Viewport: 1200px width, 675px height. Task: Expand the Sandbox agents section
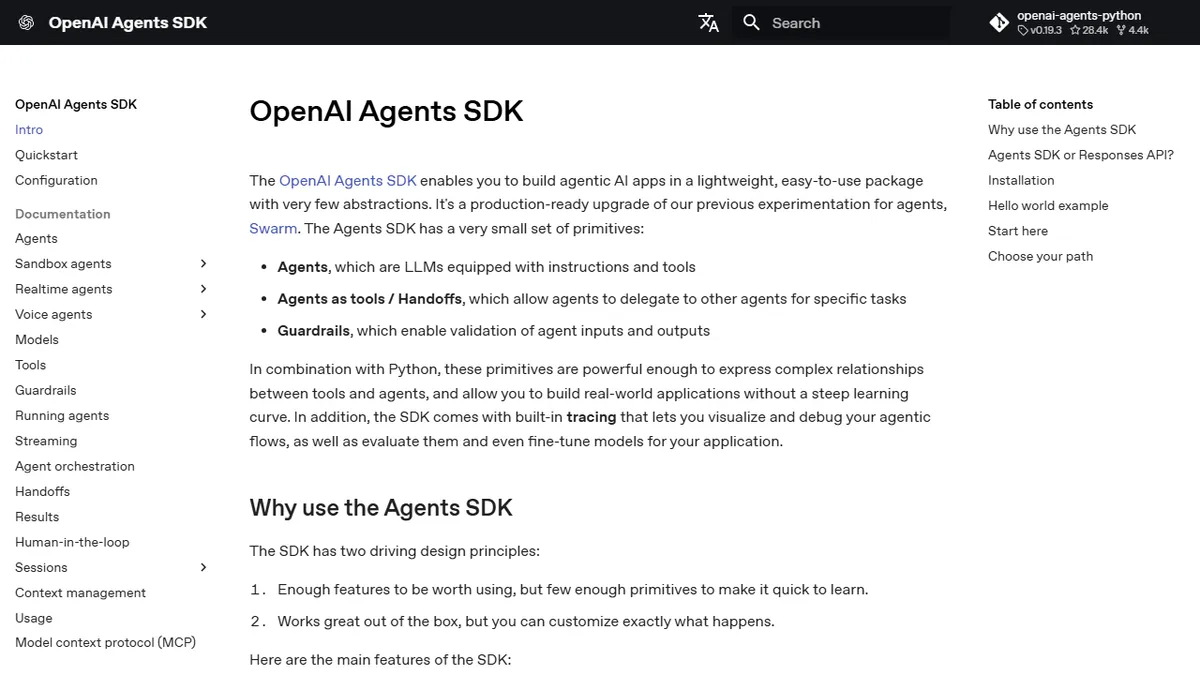coord(203,264)
